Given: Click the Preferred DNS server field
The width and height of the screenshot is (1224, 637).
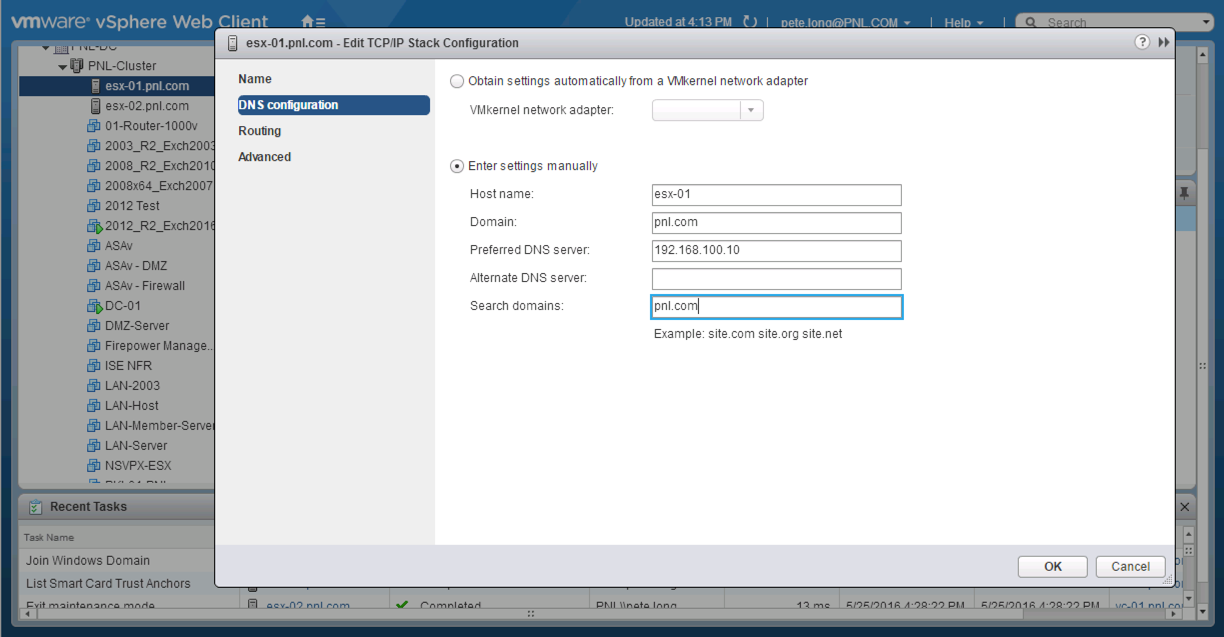Looking at the screenshot, I should tap(776, 251).
